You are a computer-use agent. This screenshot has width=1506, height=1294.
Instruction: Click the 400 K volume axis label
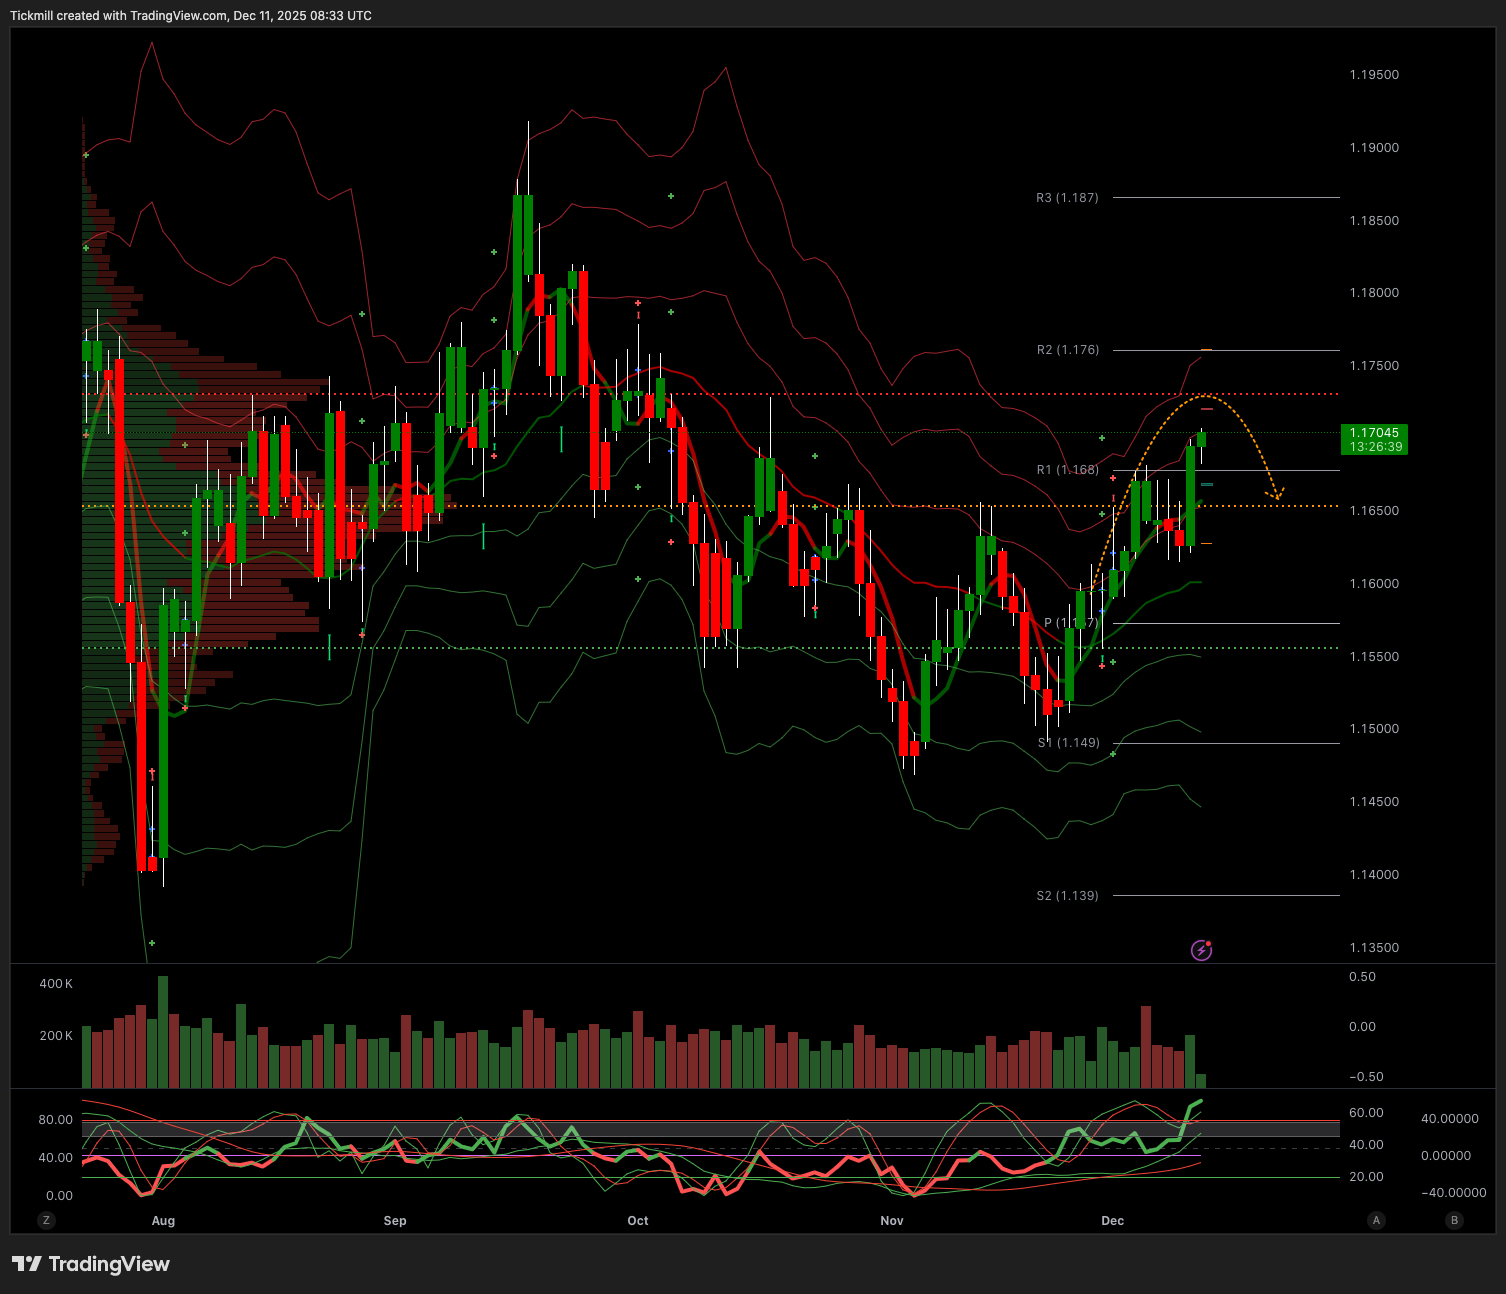(56, 984)
